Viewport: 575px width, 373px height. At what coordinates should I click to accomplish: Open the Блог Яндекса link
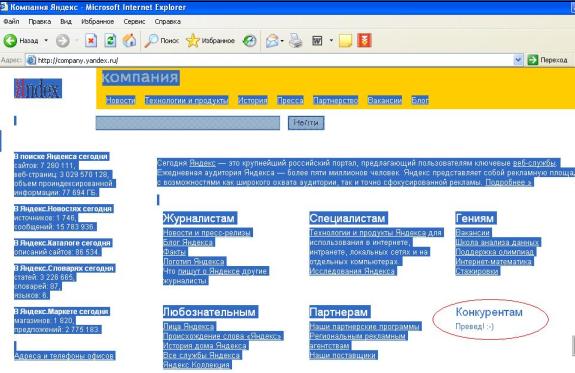[x=188, y=242]
